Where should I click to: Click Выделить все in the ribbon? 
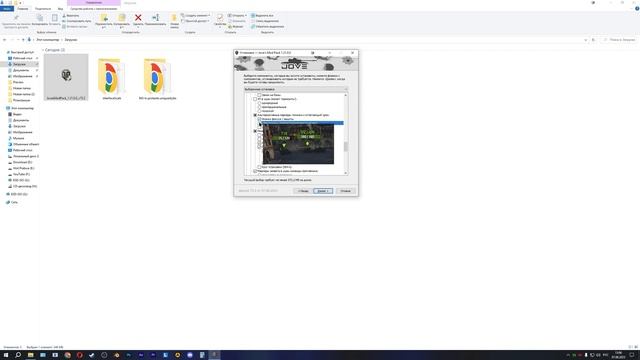coord(262,16)
